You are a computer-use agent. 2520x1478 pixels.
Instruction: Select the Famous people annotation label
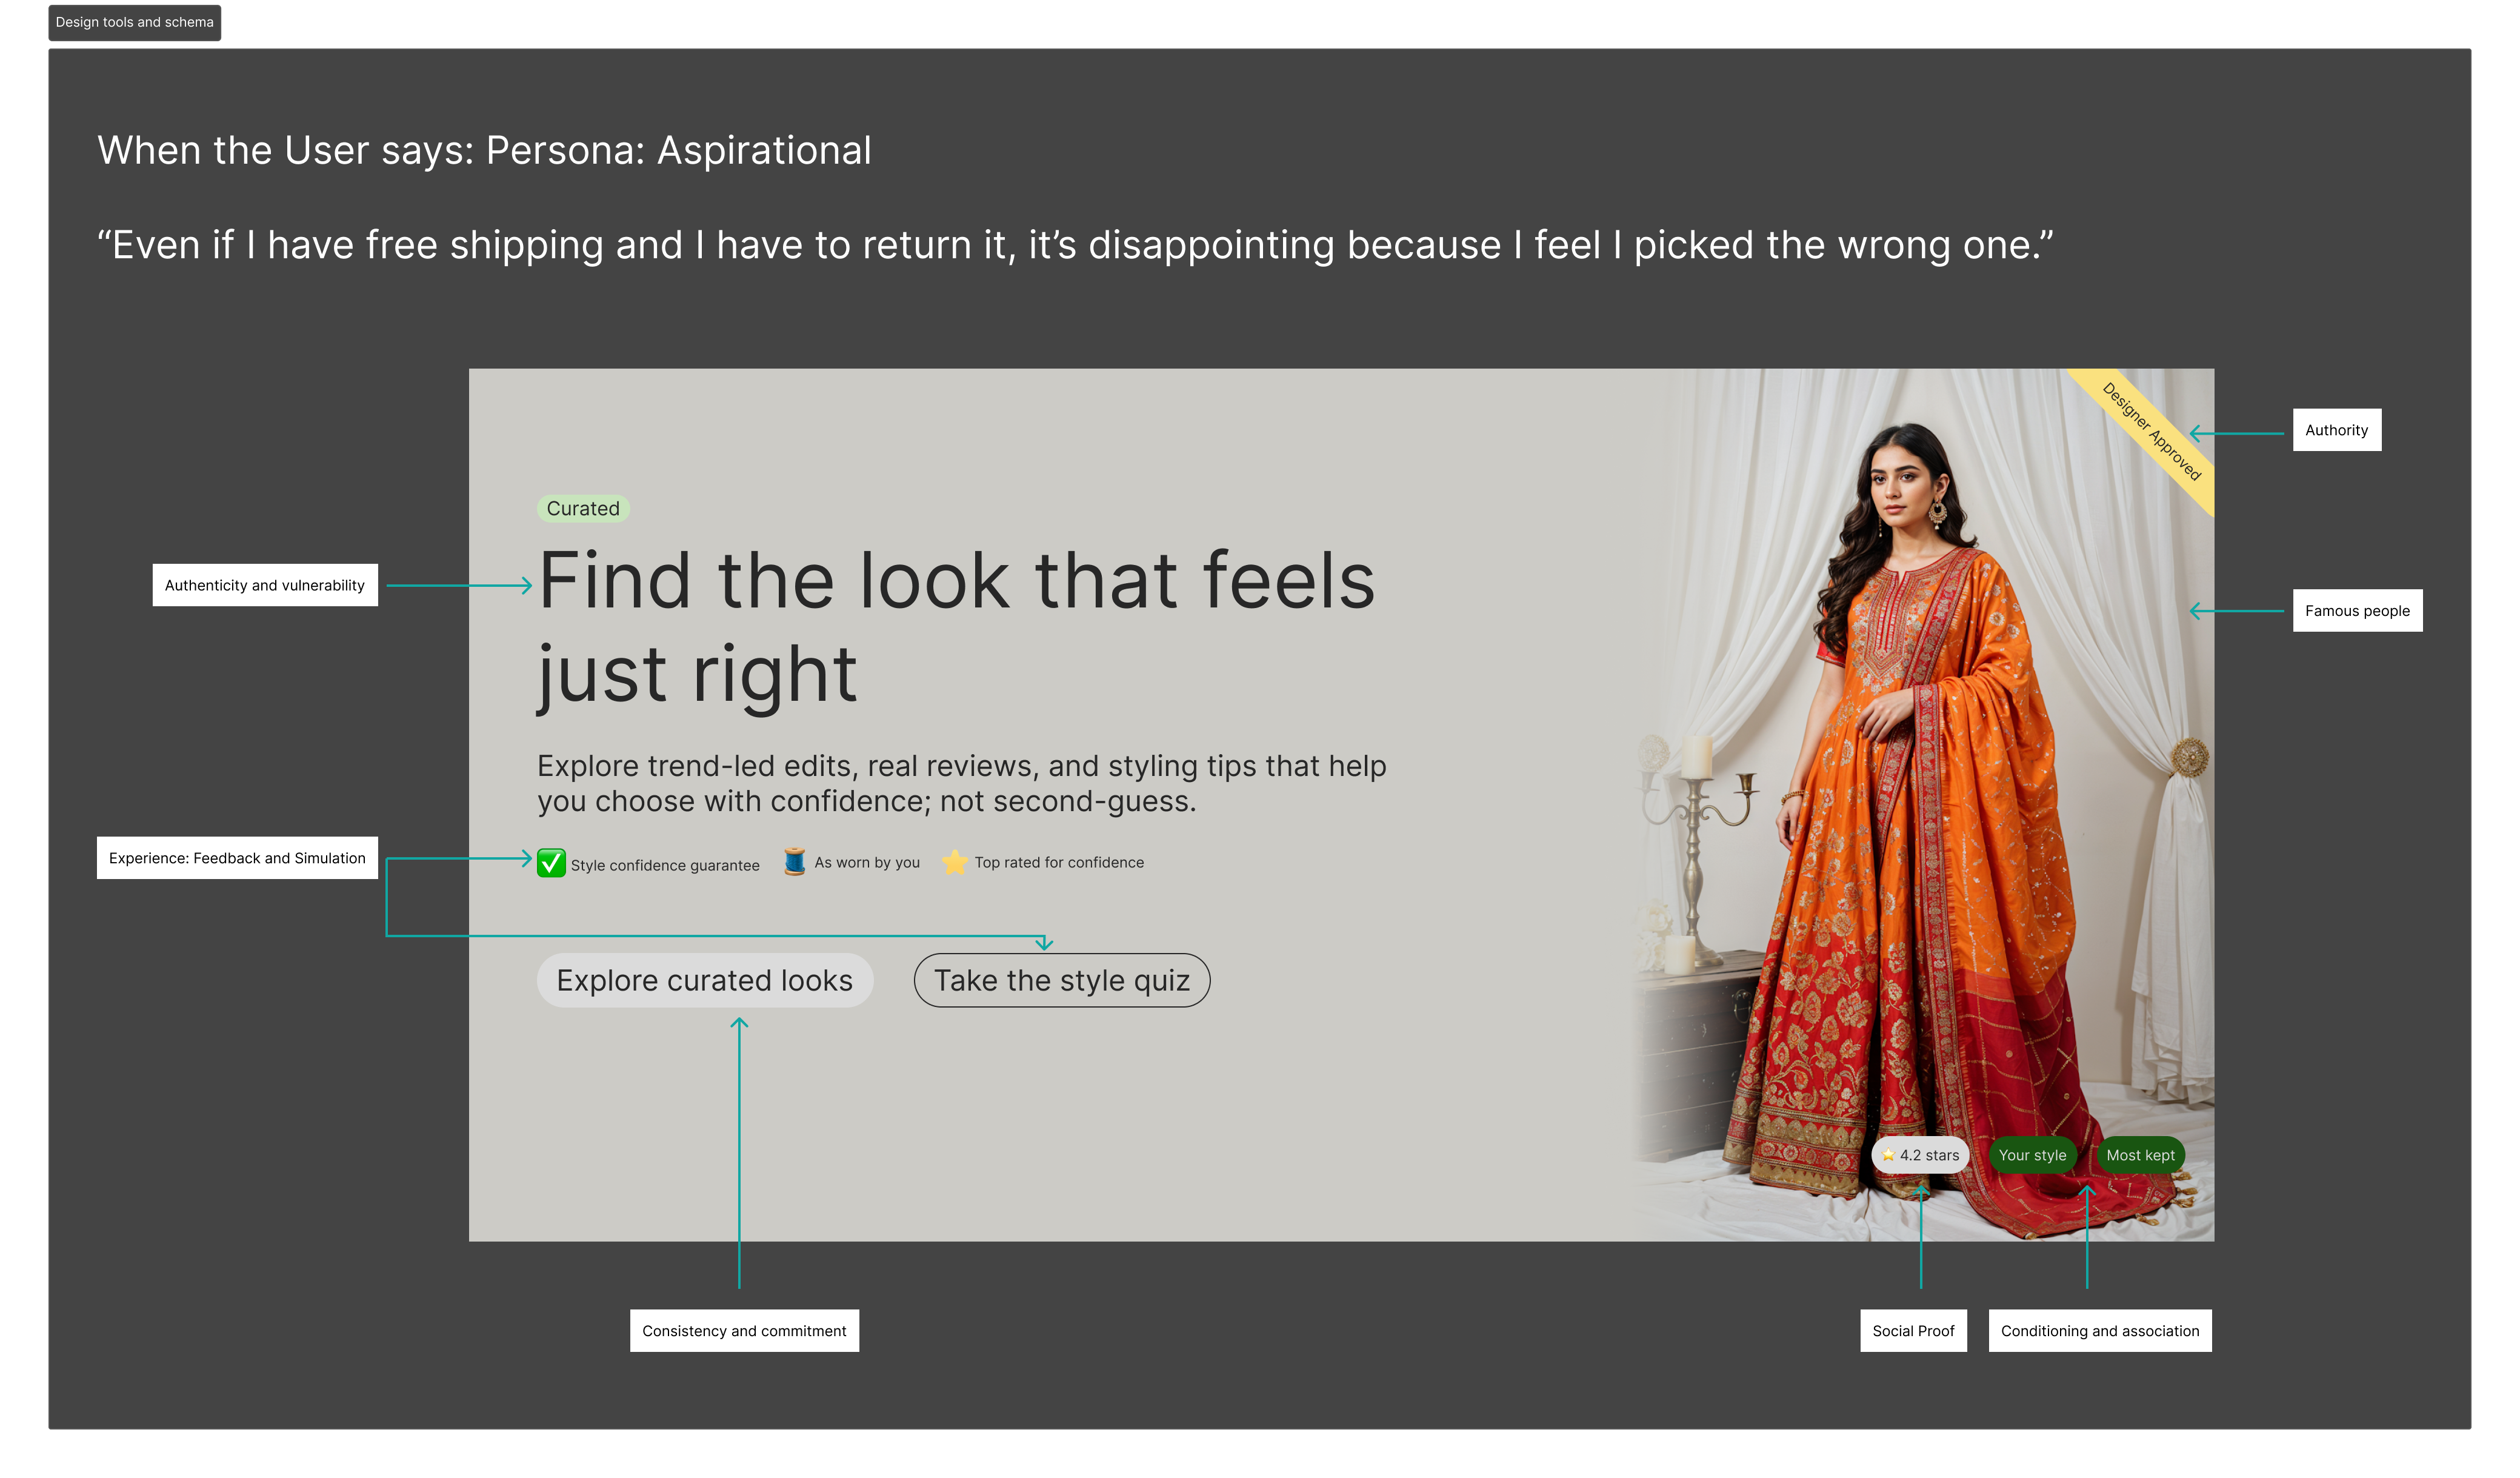[x=2357, y=611]
